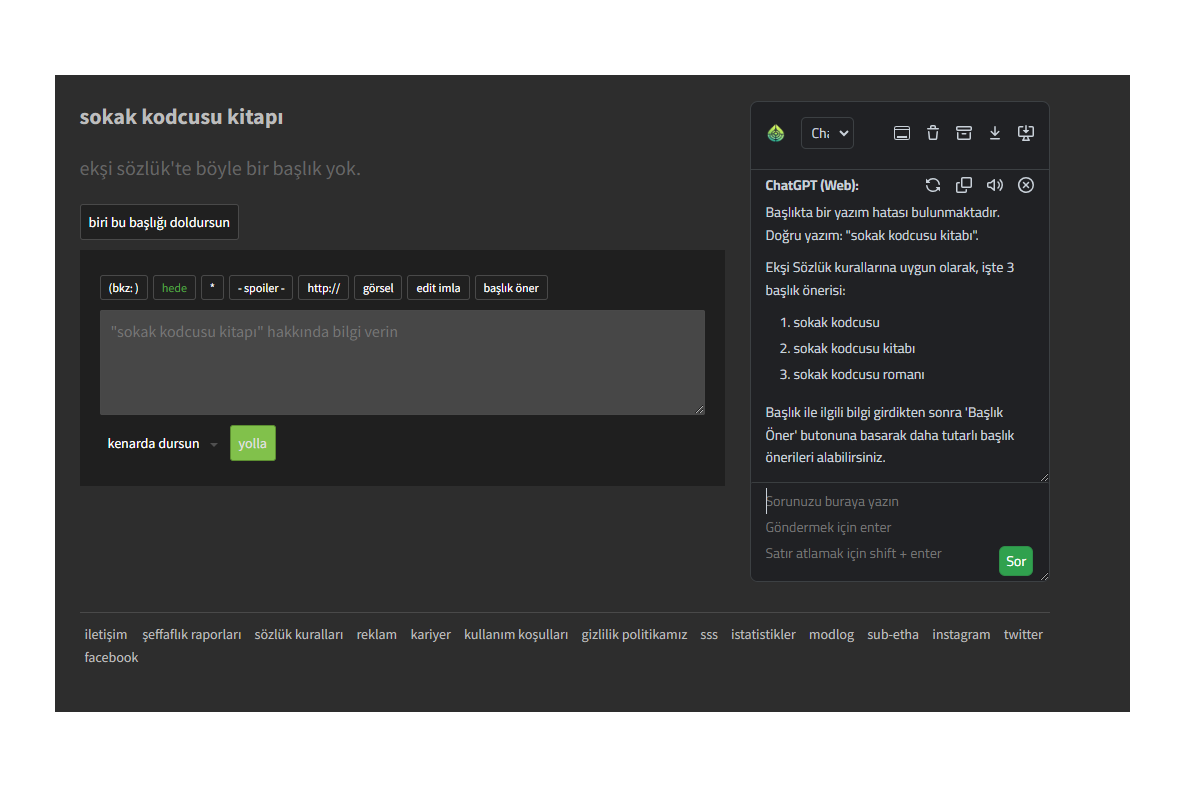The width and height of the screenshot is (1200, 800).
Task: Click the download arrow icon
Action: click(995, 133)
